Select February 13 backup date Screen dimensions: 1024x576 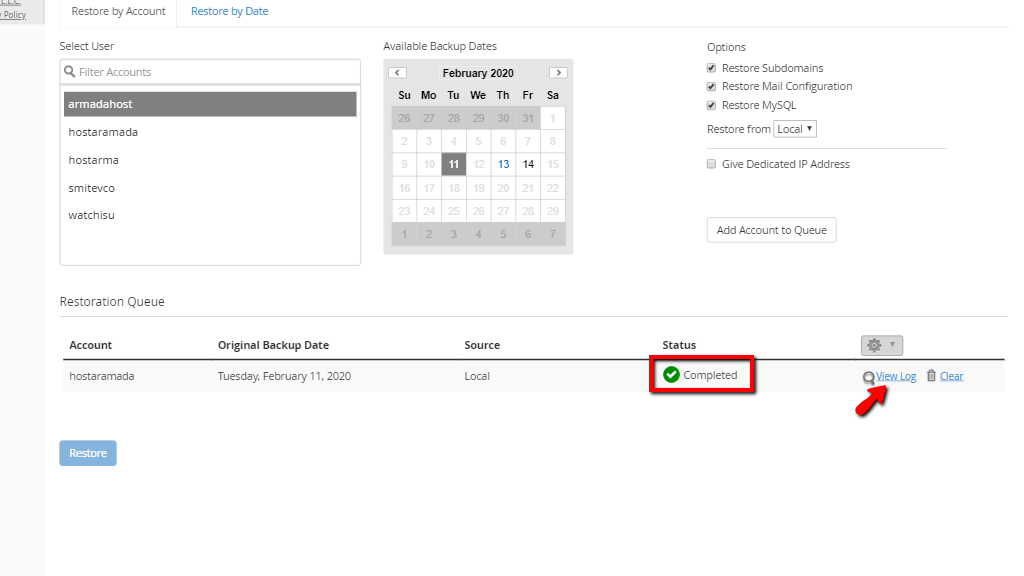[x=504, y=164]
